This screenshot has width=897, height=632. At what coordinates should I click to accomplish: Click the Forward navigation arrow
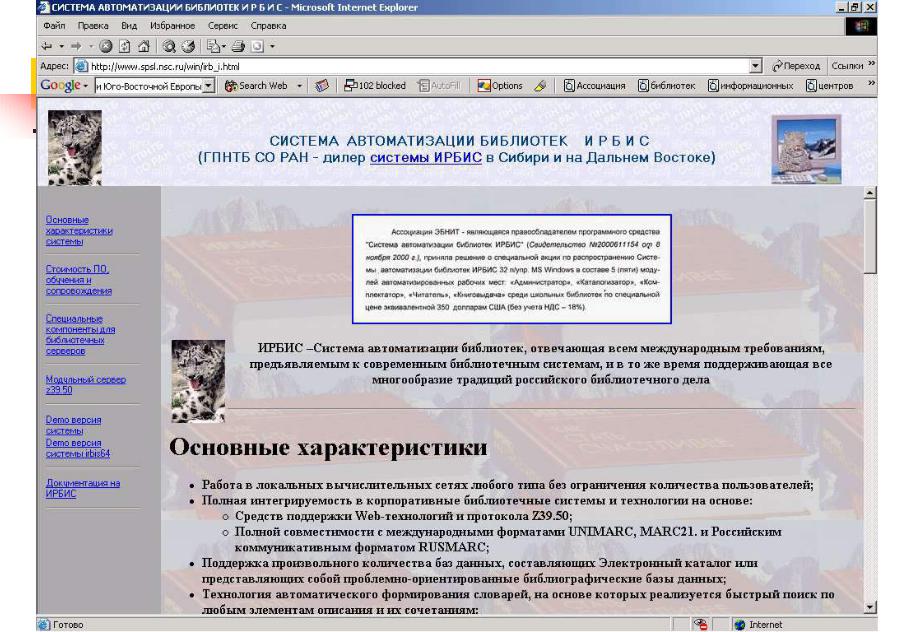(76, 46)
